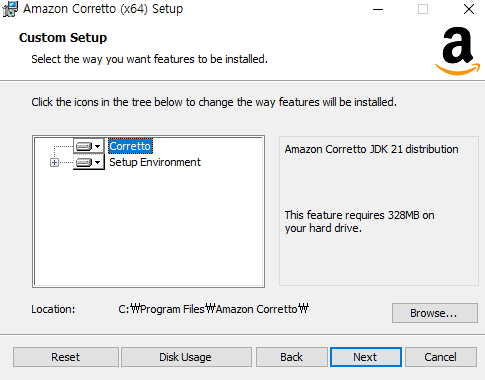Click the 'This feature requires 328MB' text
Image resolution: width=485 pixels, height=380 pixels.
click(359, 222)
